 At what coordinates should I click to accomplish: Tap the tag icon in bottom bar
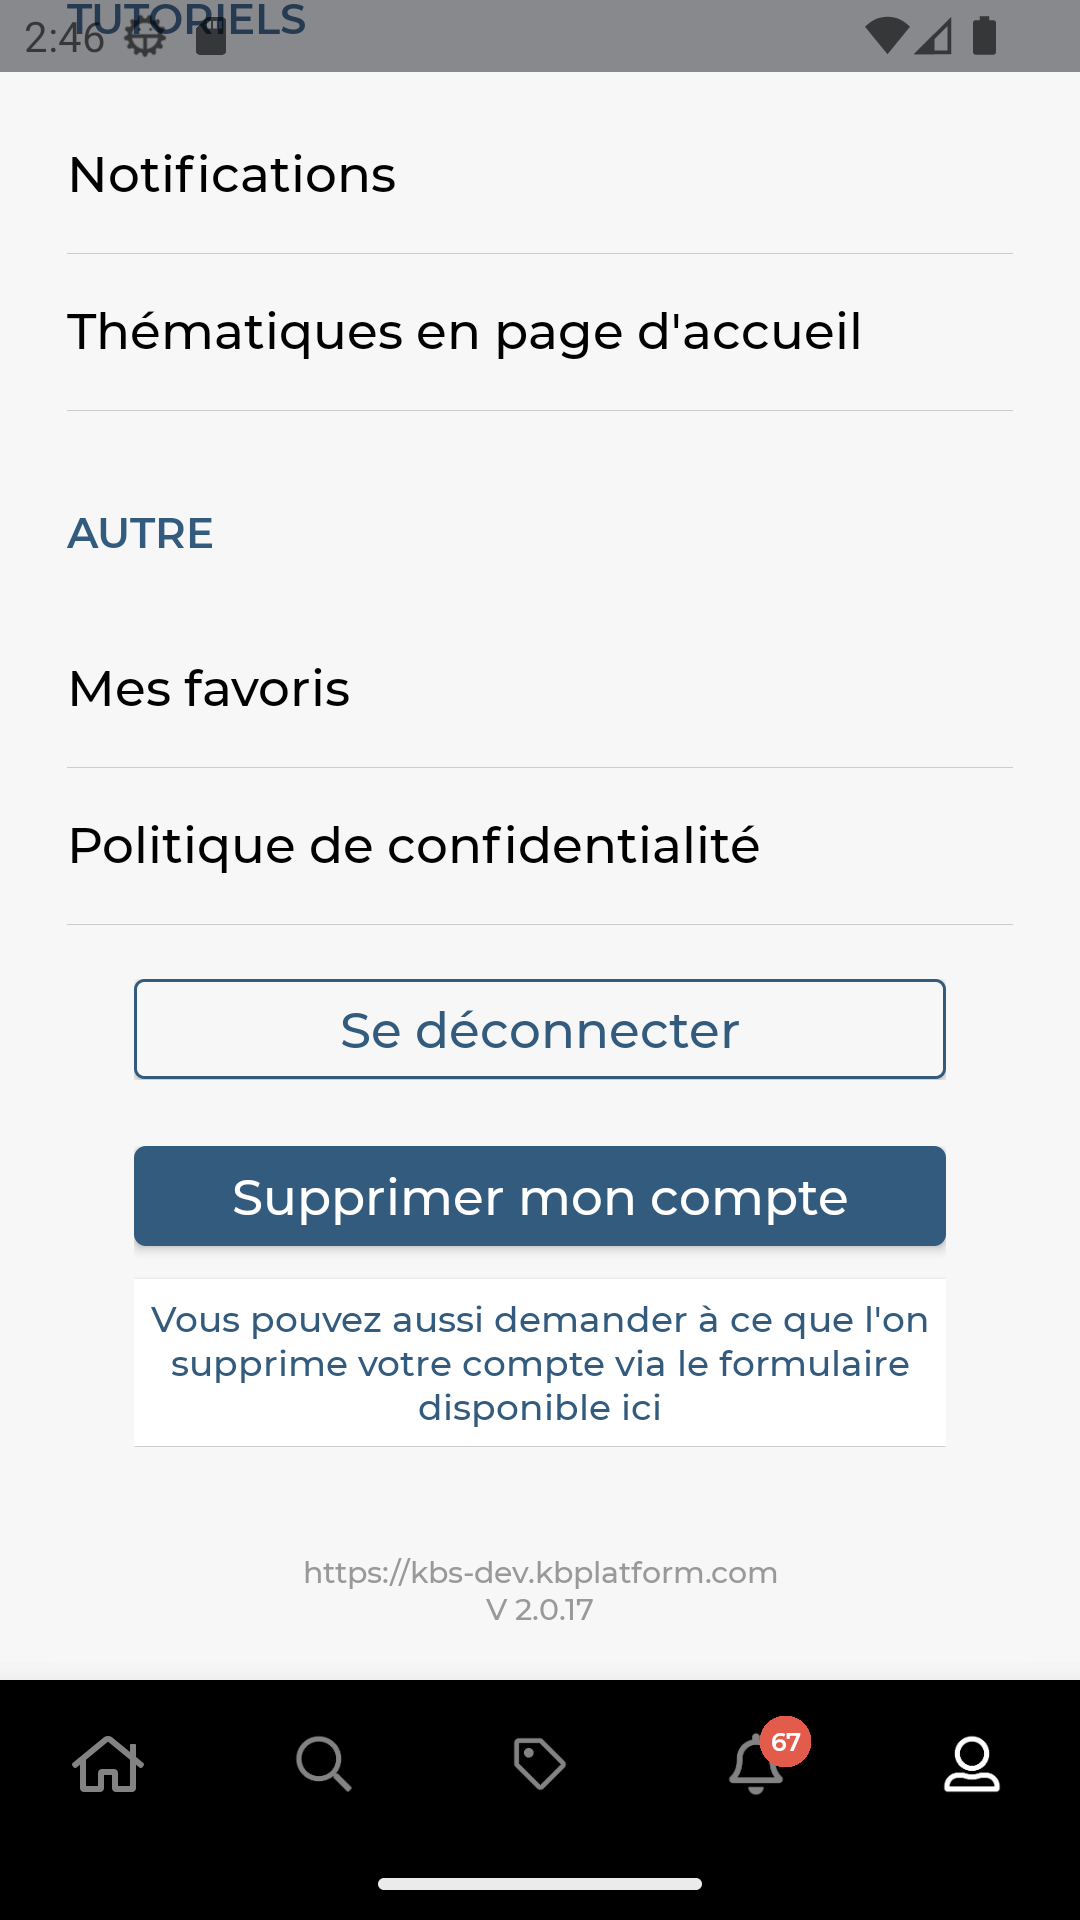pyautogui.click(x=539, y=1764)
